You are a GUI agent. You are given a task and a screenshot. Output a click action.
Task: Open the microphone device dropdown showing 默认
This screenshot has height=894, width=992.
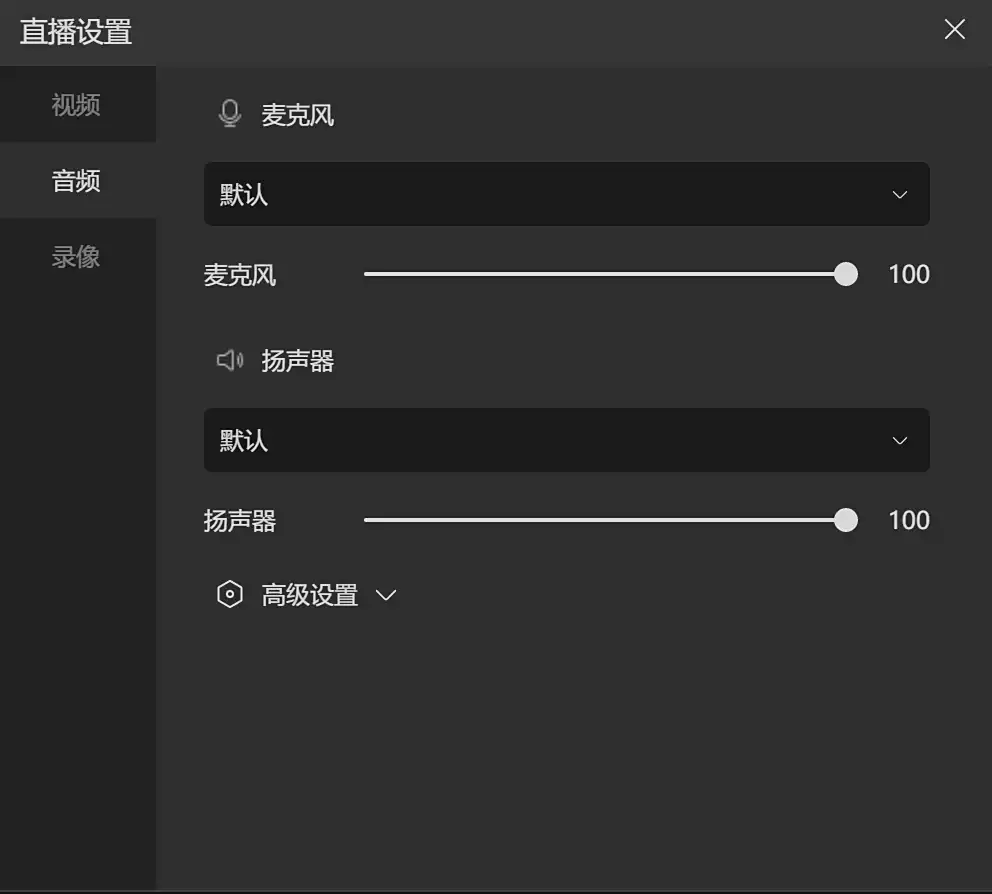pos(567,194)
